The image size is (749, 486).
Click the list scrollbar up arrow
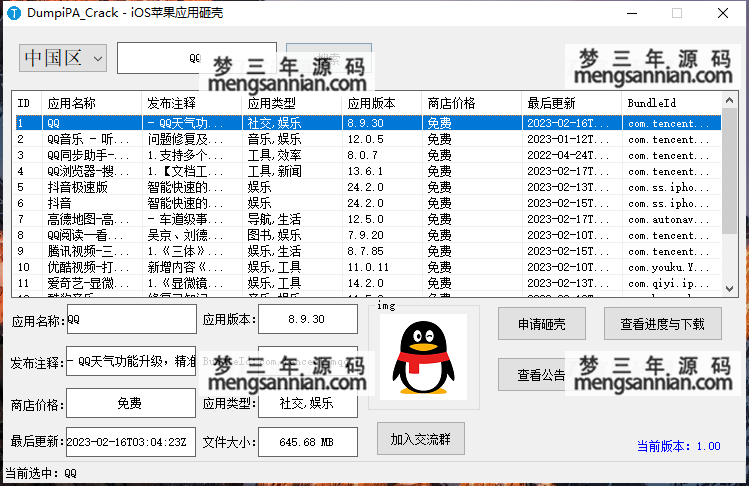click(x=729, y=100)
